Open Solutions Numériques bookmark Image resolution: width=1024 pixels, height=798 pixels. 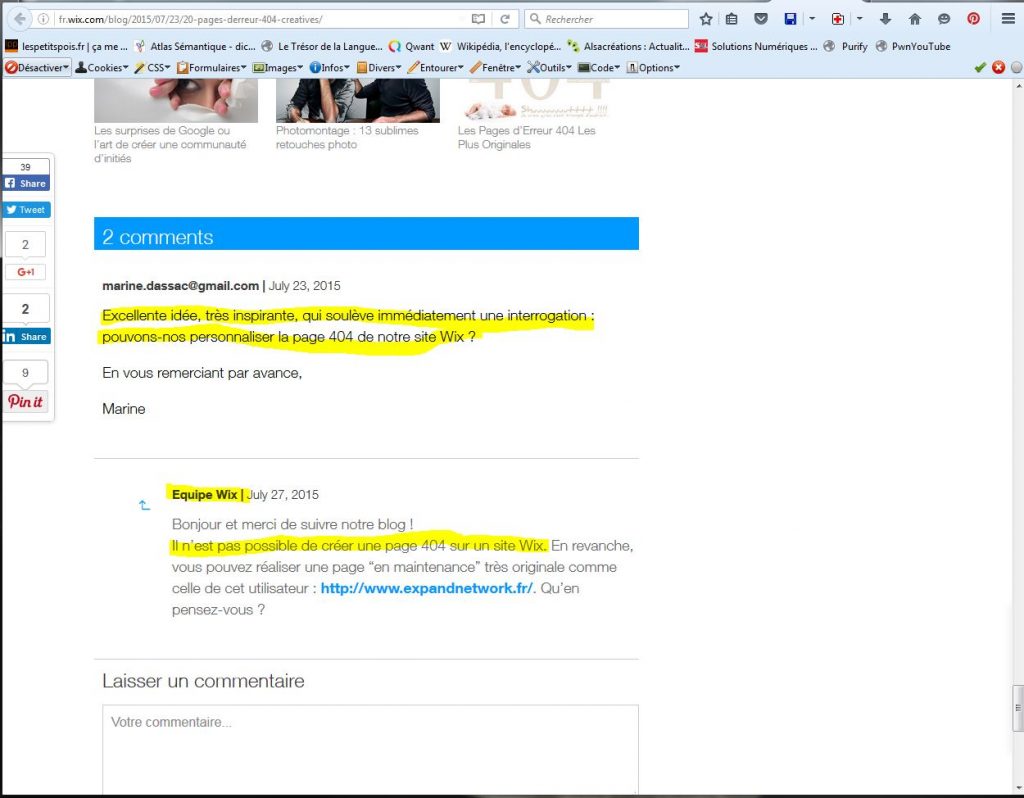[x=756, y=46]
